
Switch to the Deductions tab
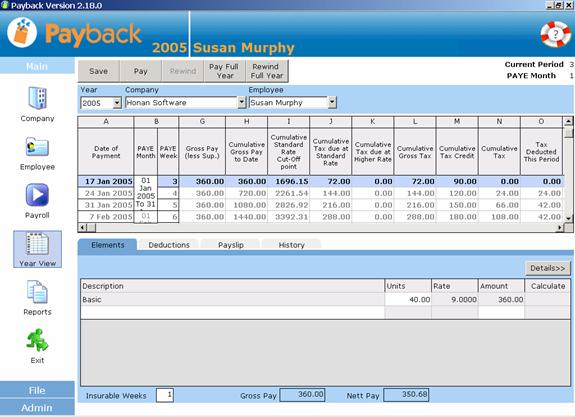[169, 245]
